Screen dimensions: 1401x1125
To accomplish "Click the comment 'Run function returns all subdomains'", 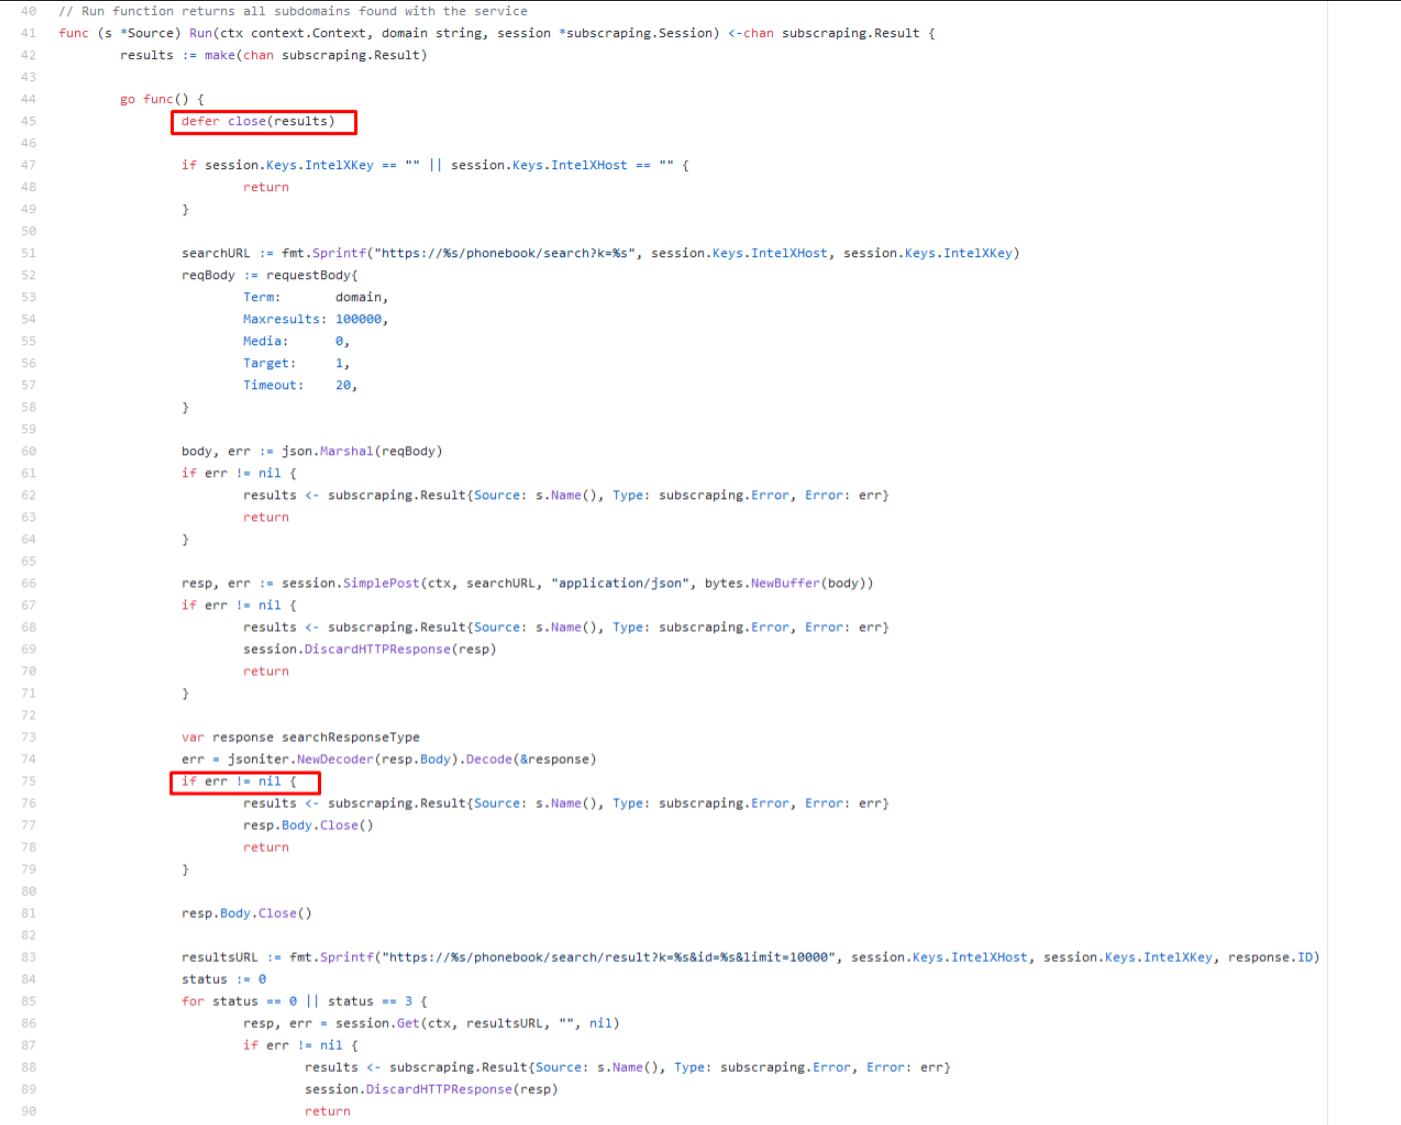I will pos(293,11).
